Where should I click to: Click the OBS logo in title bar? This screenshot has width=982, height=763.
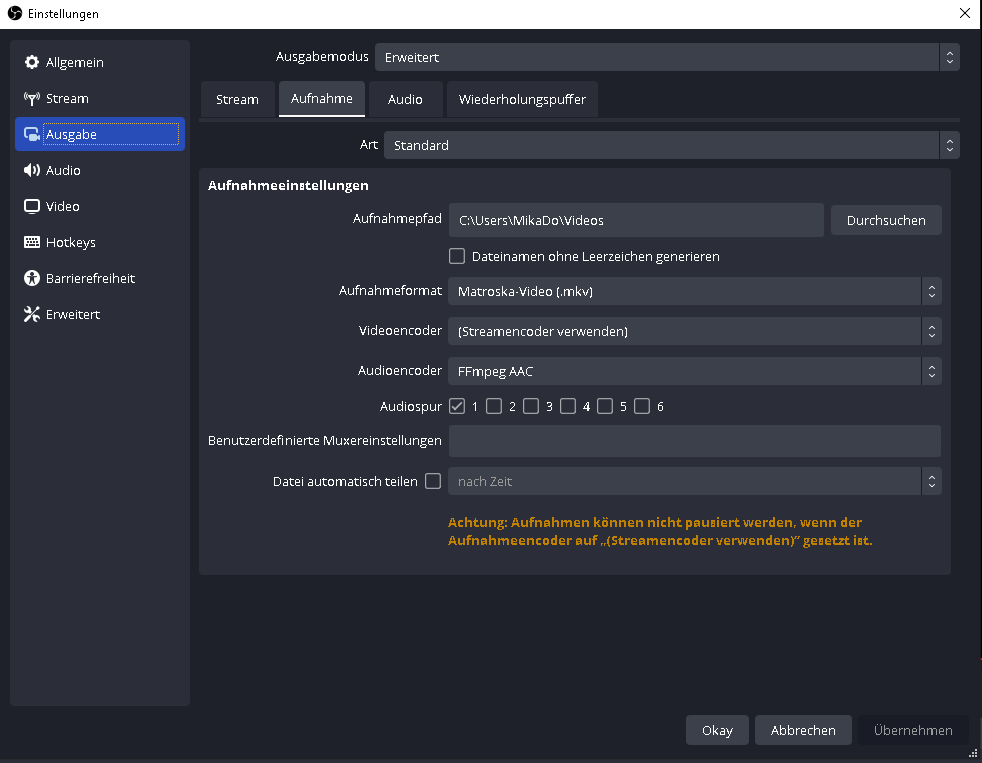pyautogui.click(x=14, y=13)
